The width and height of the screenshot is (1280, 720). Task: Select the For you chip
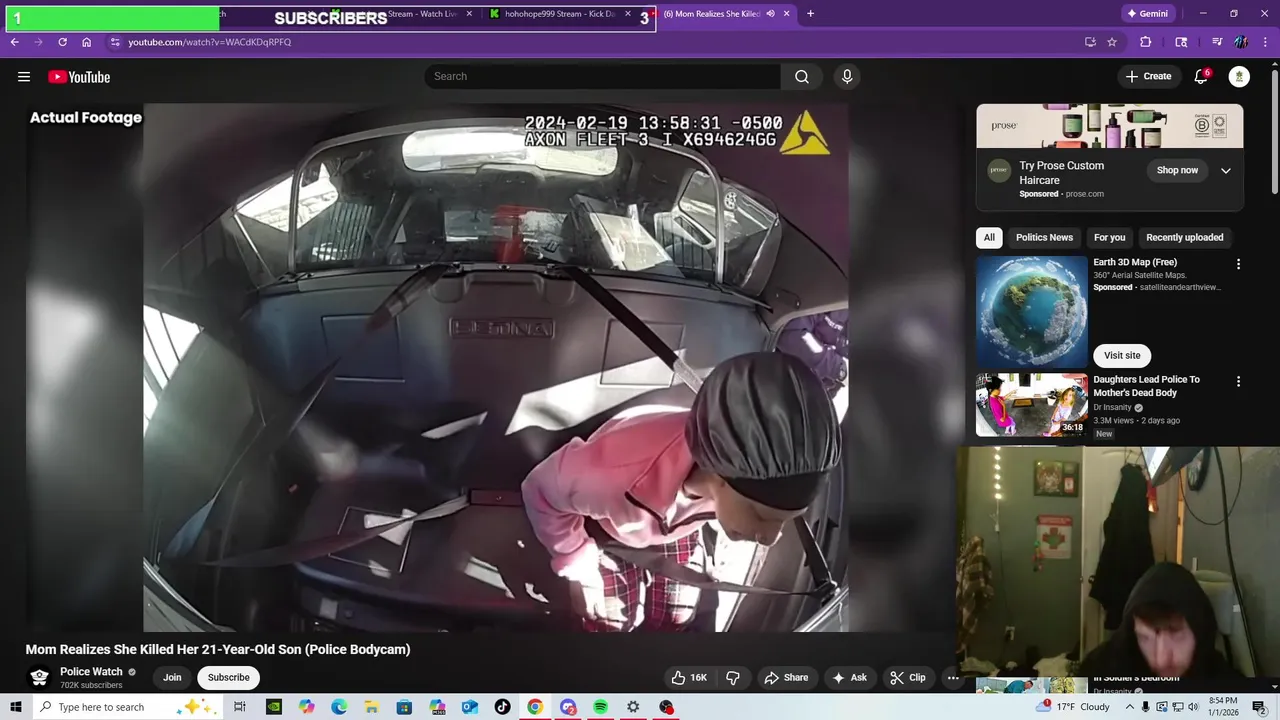1109,238
